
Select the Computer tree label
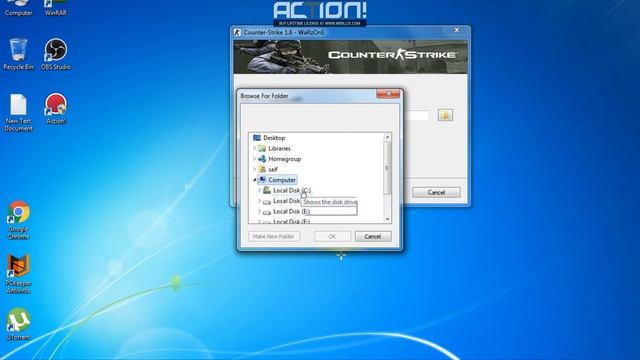tap(282, 180)
